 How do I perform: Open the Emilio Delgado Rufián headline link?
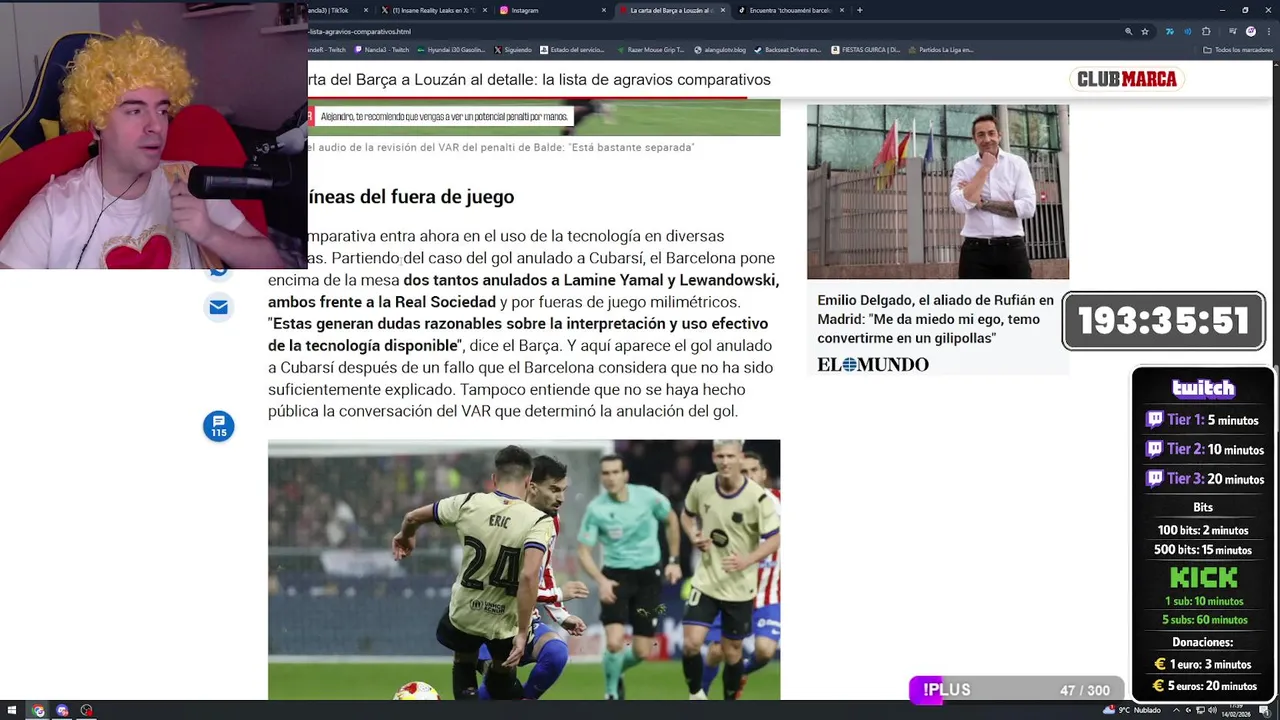coord(935,319)
